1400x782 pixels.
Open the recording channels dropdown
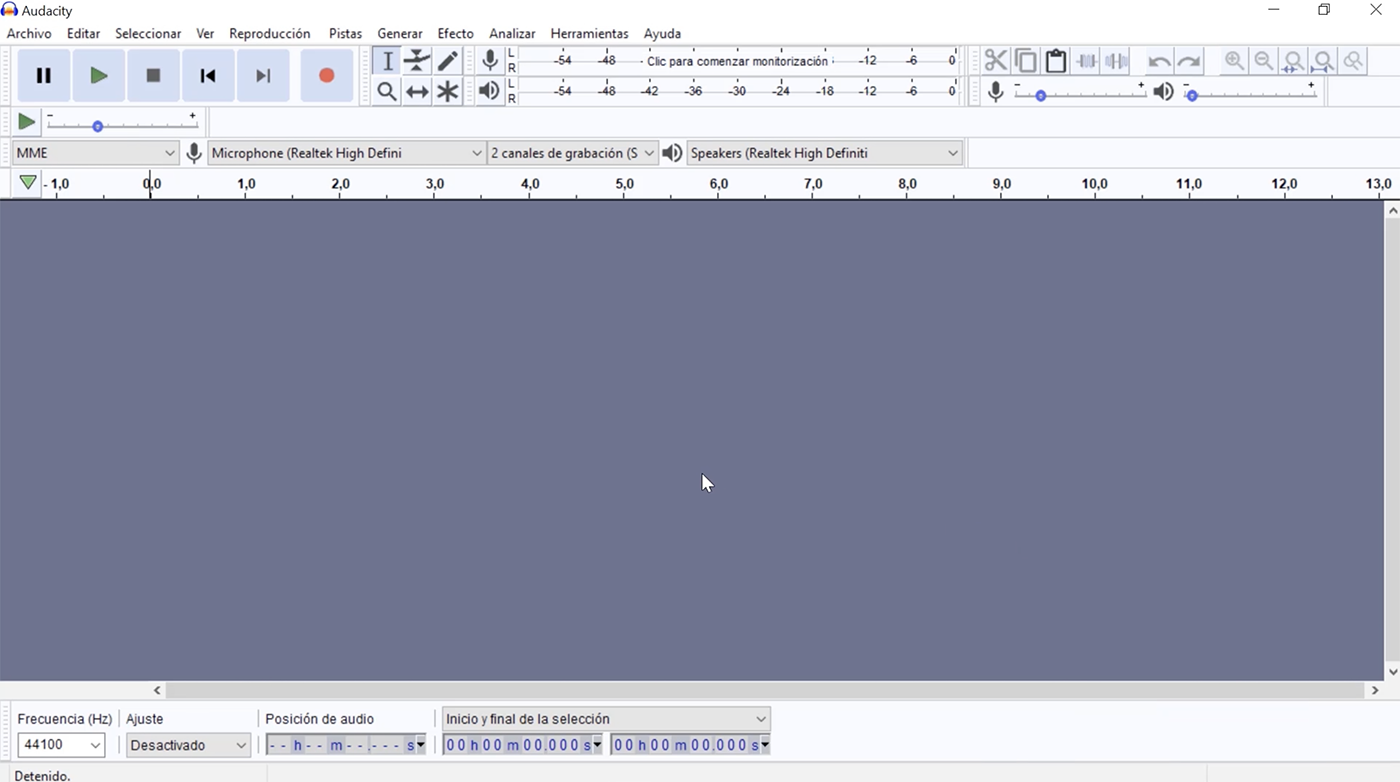573,153
